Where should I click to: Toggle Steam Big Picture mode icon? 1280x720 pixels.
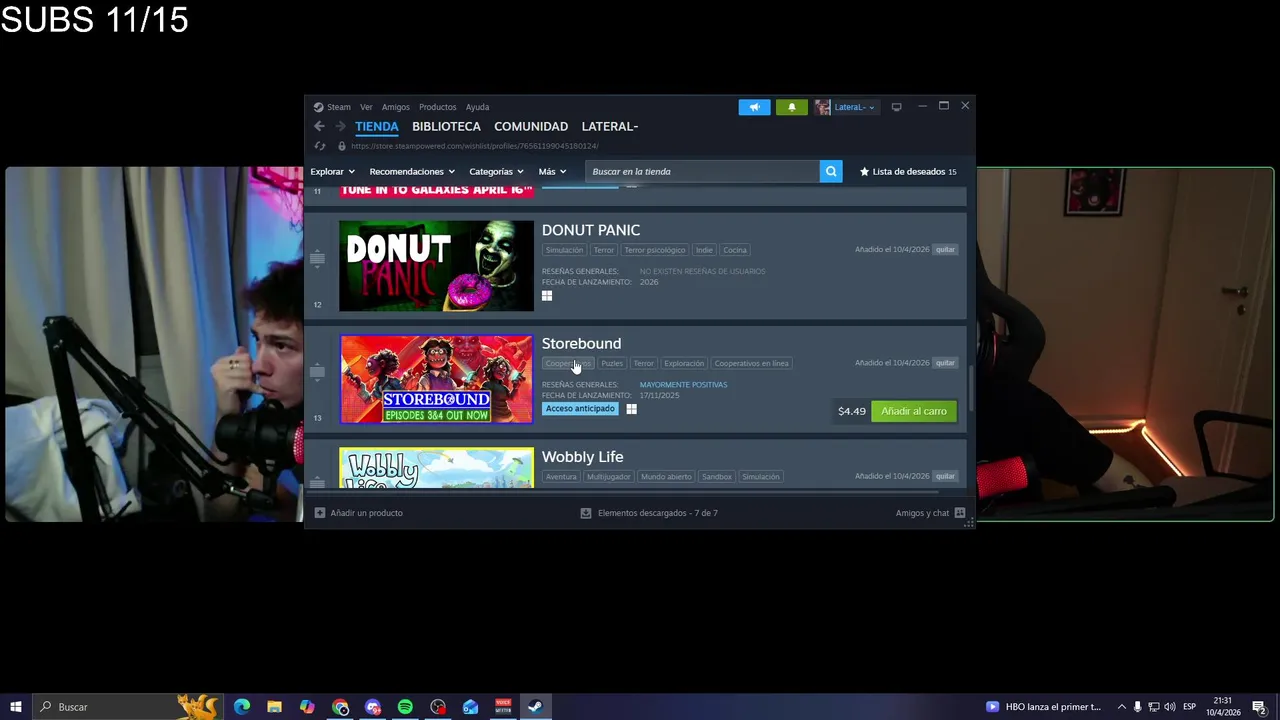pos(896,107)
